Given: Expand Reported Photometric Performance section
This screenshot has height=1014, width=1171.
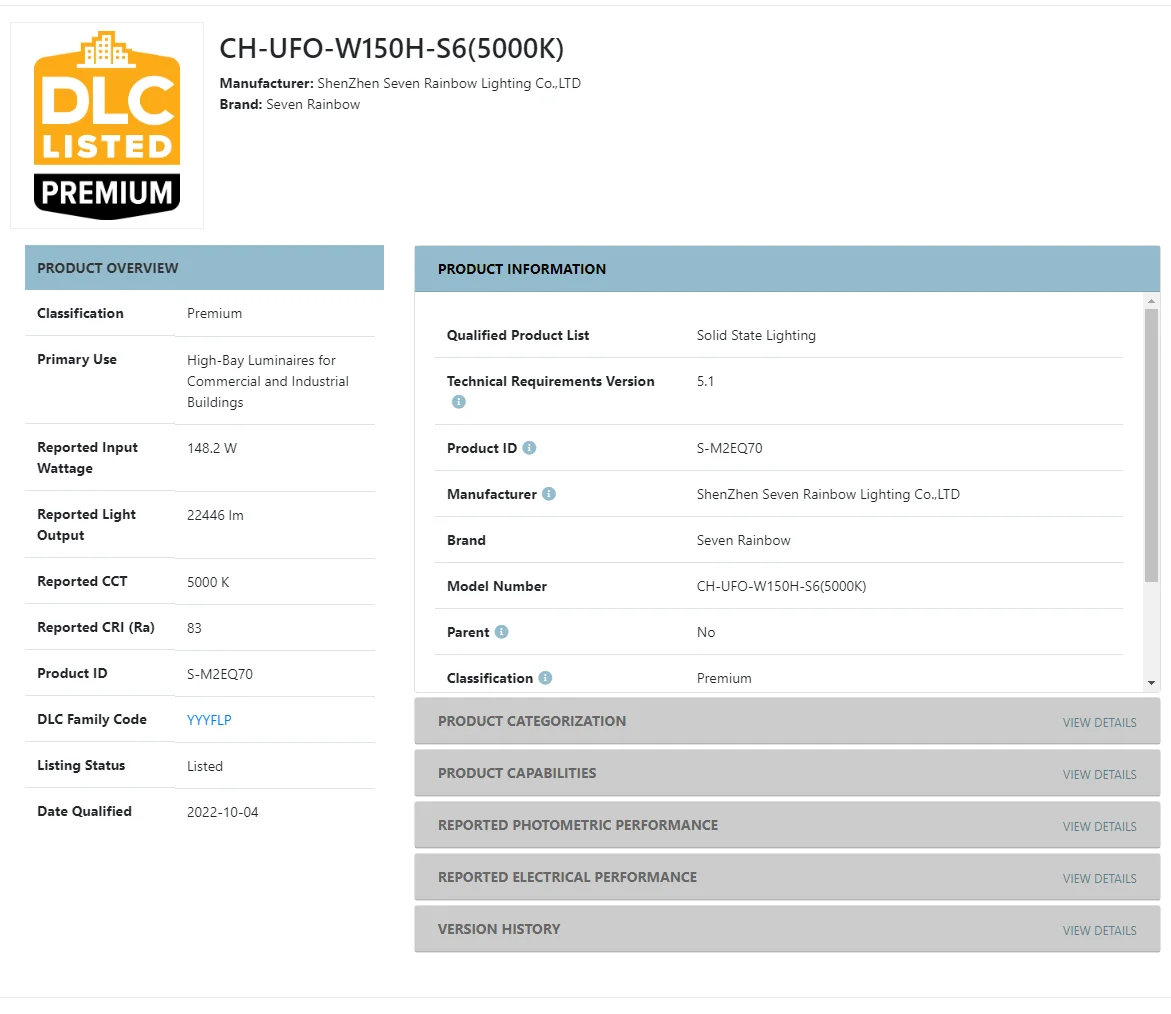Looking at the screenshot, I should point(787,825).
